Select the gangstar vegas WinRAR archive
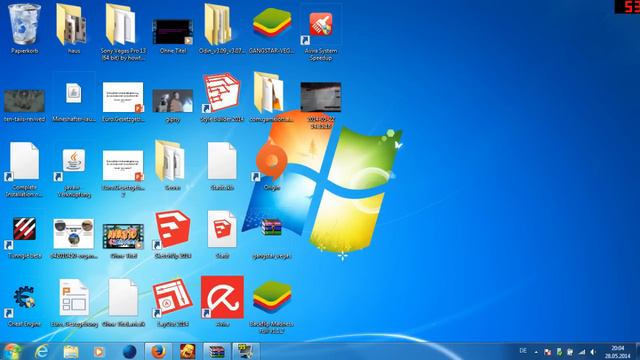640x360 pixels. click(x=271, y=238)
